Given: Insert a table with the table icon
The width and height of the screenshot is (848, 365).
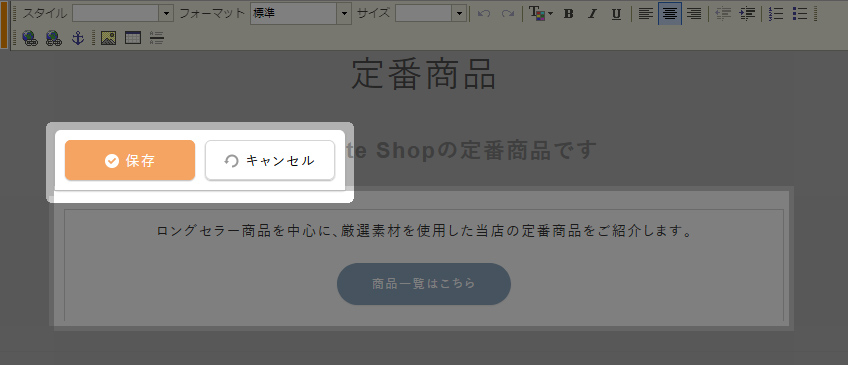Looking at the screenshot, I should [x=132, y=38].
